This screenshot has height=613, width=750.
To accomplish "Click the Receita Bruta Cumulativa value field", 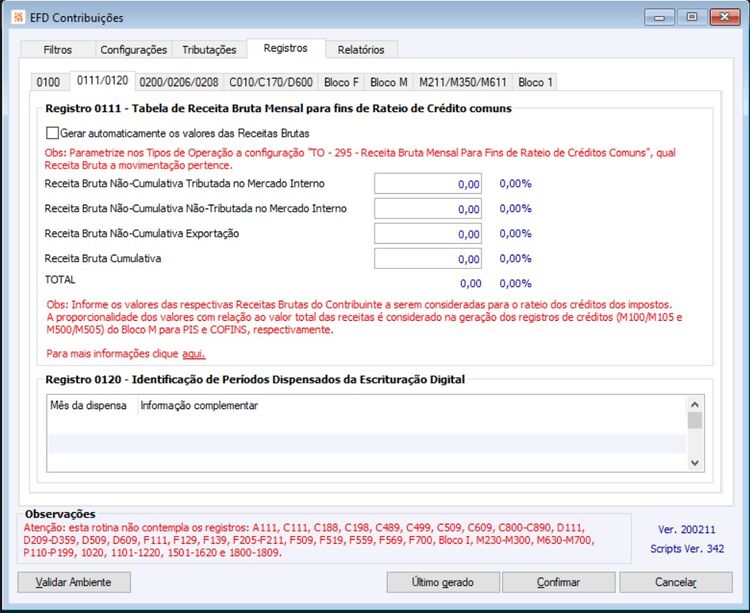I will click(428, 258).
